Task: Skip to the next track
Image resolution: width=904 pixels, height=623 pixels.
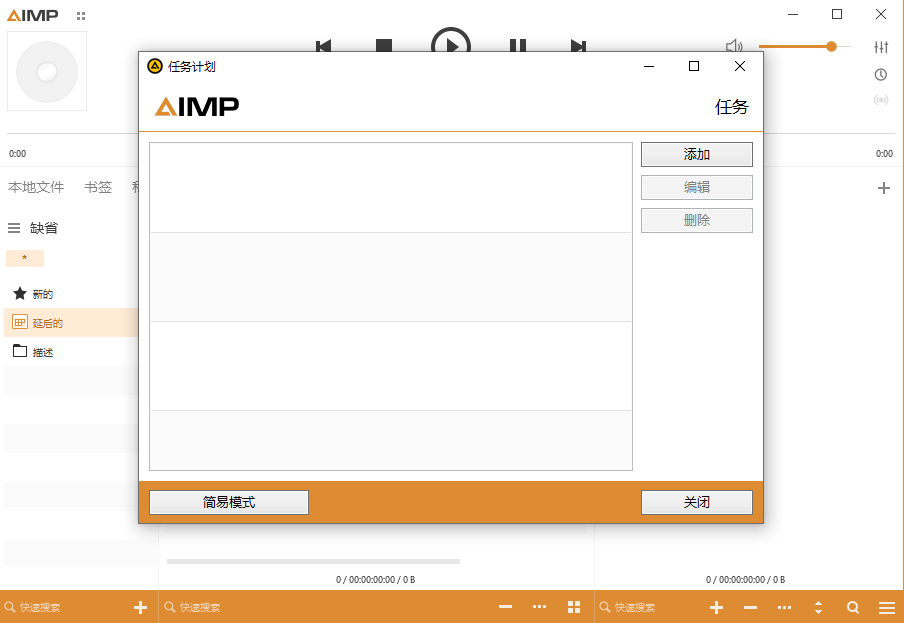Action: 578,46
